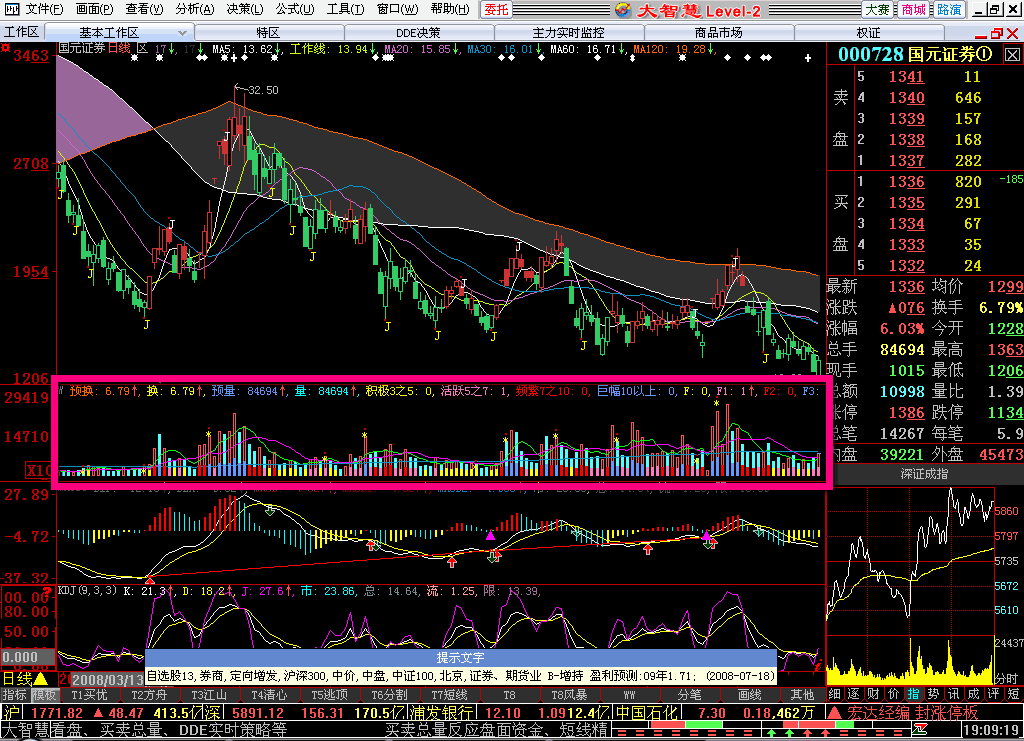Image resolution: width=1024 pixels, height=741 pixels.
Task: Click the 深证成指 index header
Action: (924, 474)
